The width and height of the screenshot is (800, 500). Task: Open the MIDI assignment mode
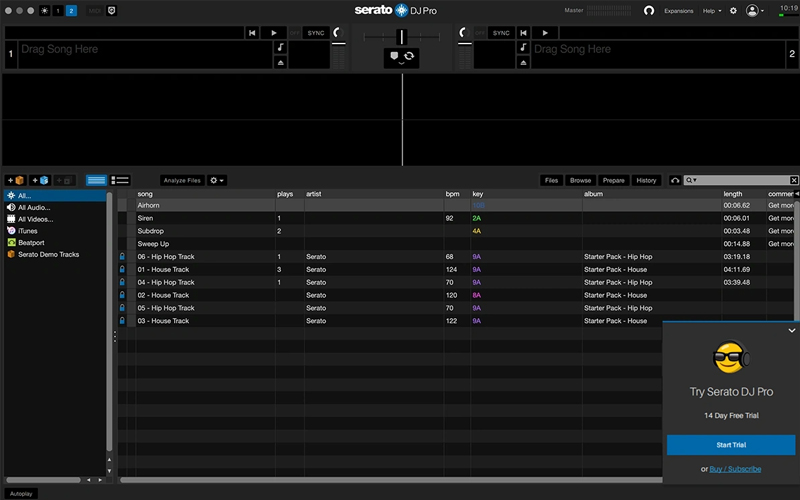[x=94, y=11]
